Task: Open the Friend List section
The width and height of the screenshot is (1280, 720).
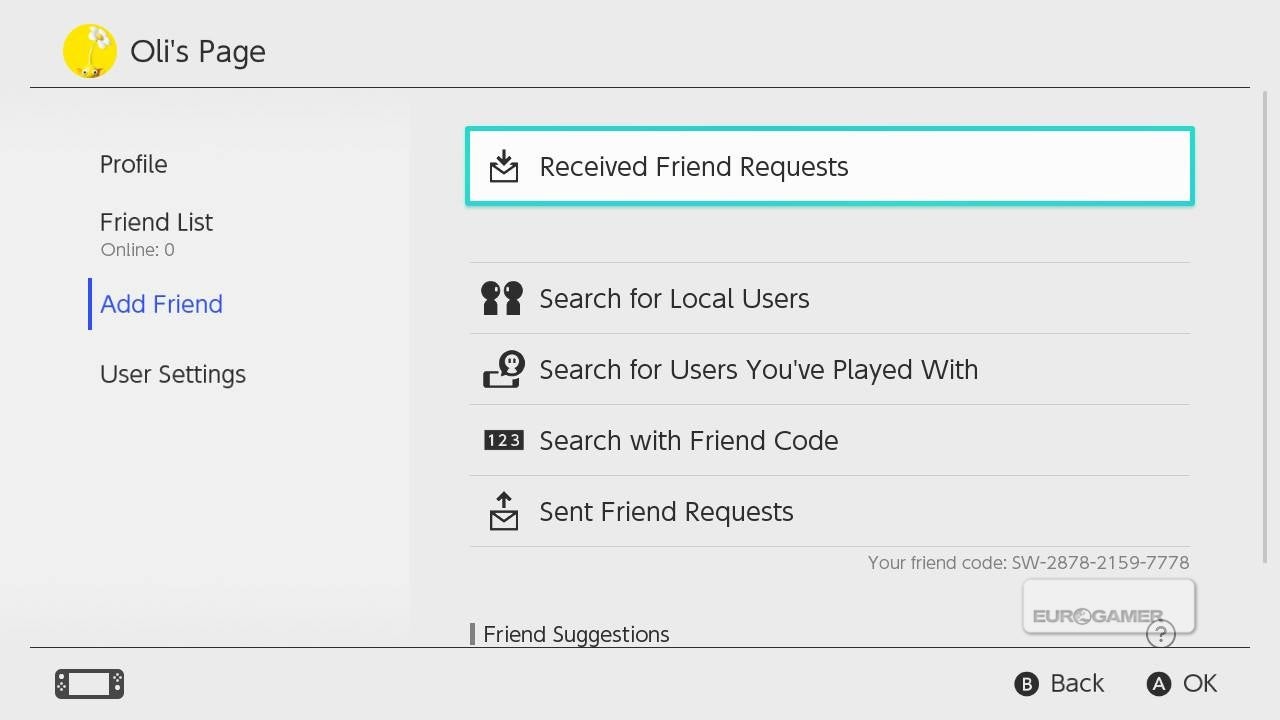Action: click(156, 222)
